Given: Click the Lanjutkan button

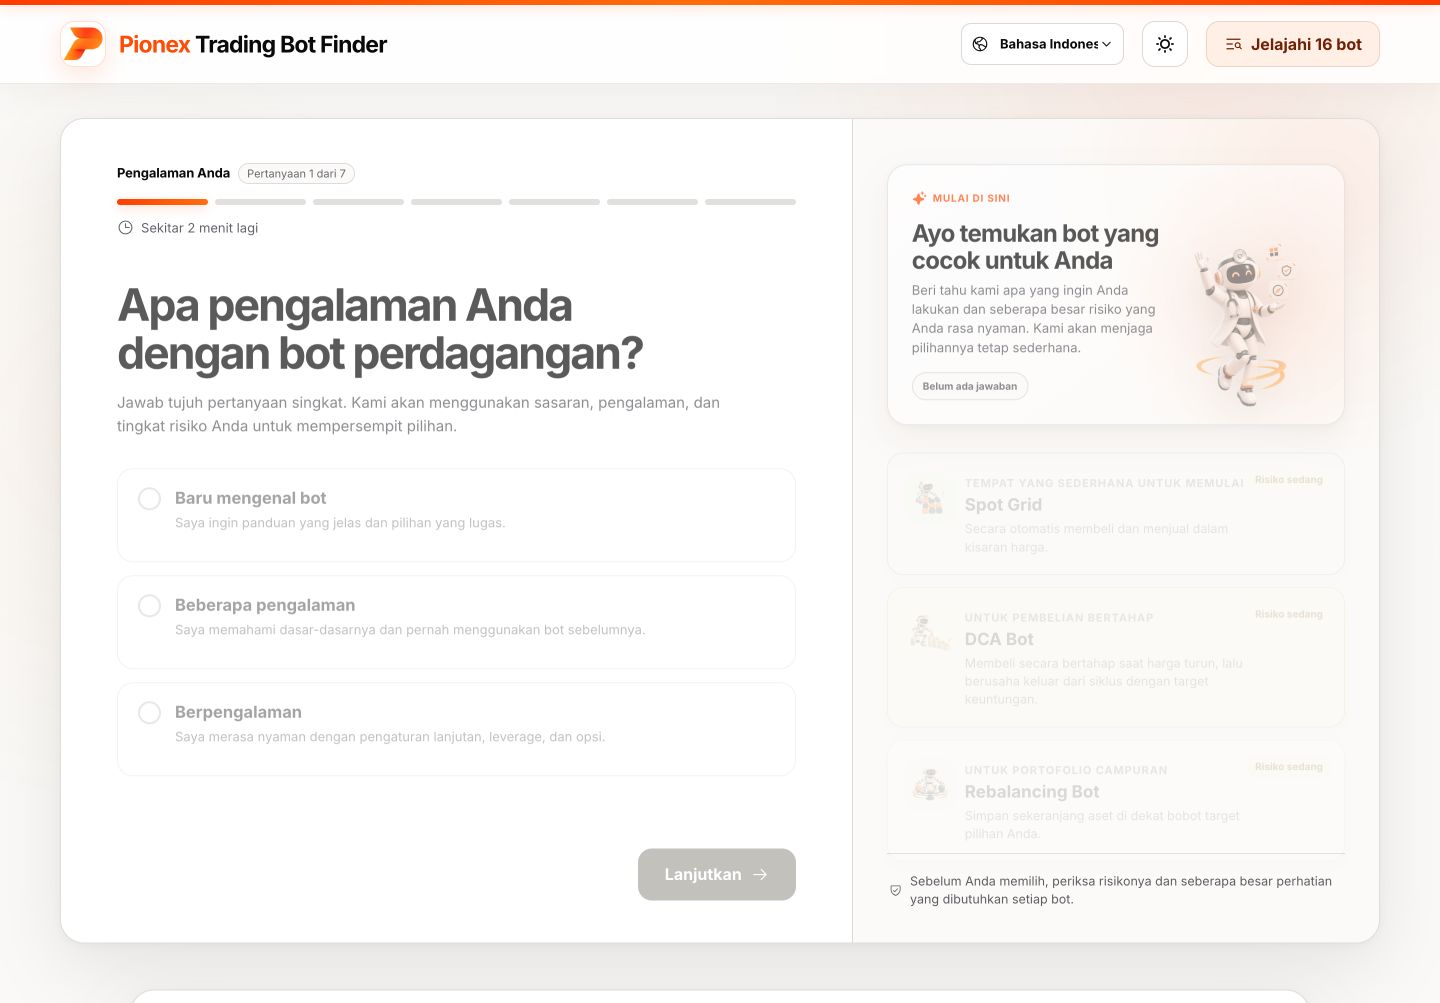Looking at the screenshot, I should [717, 874].
